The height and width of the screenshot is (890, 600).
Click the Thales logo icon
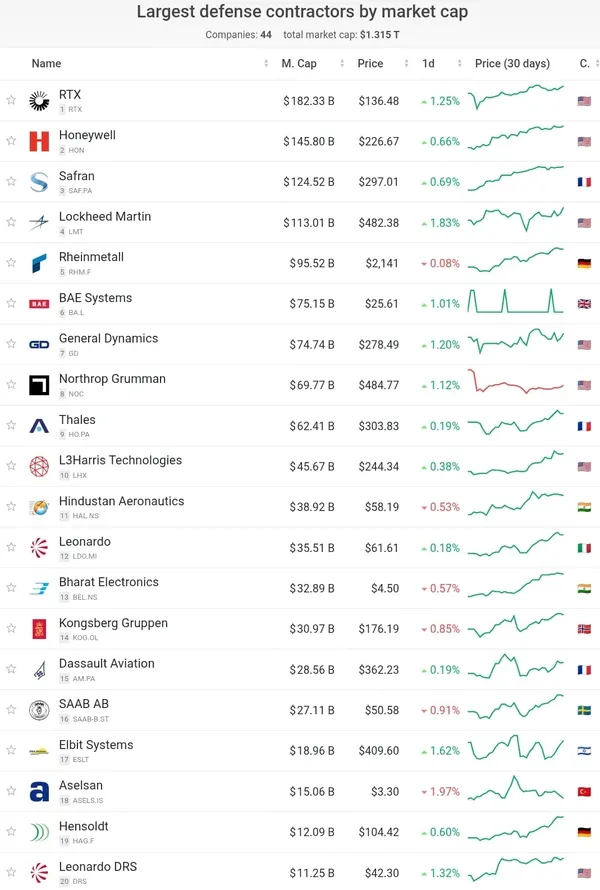point(39,426)
